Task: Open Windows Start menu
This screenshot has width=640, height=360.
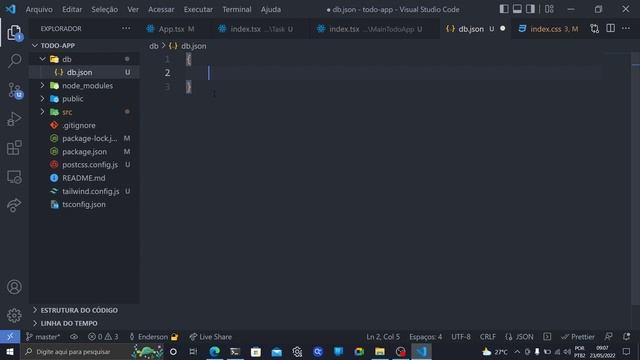Action: point(10,351)
